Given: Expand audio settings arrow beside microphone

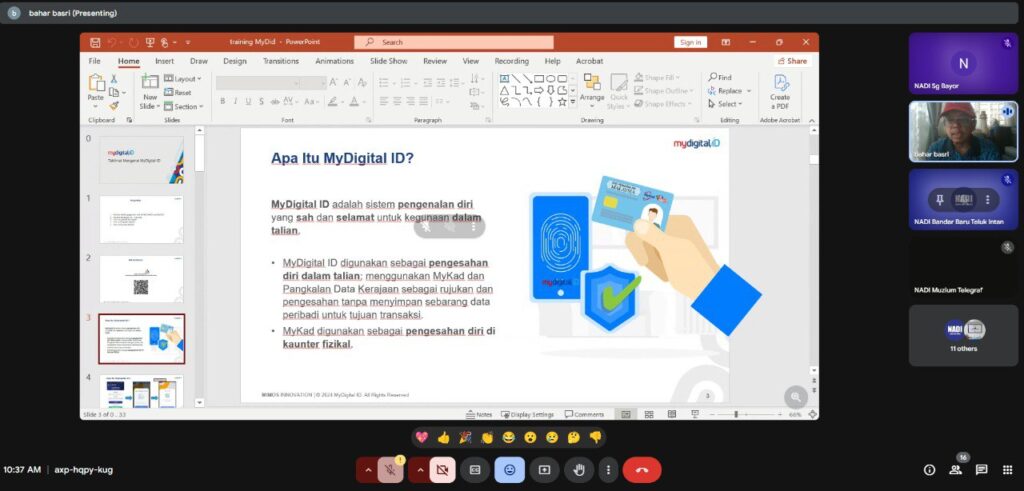Looking at the screenshot, I should pos(367,470).
